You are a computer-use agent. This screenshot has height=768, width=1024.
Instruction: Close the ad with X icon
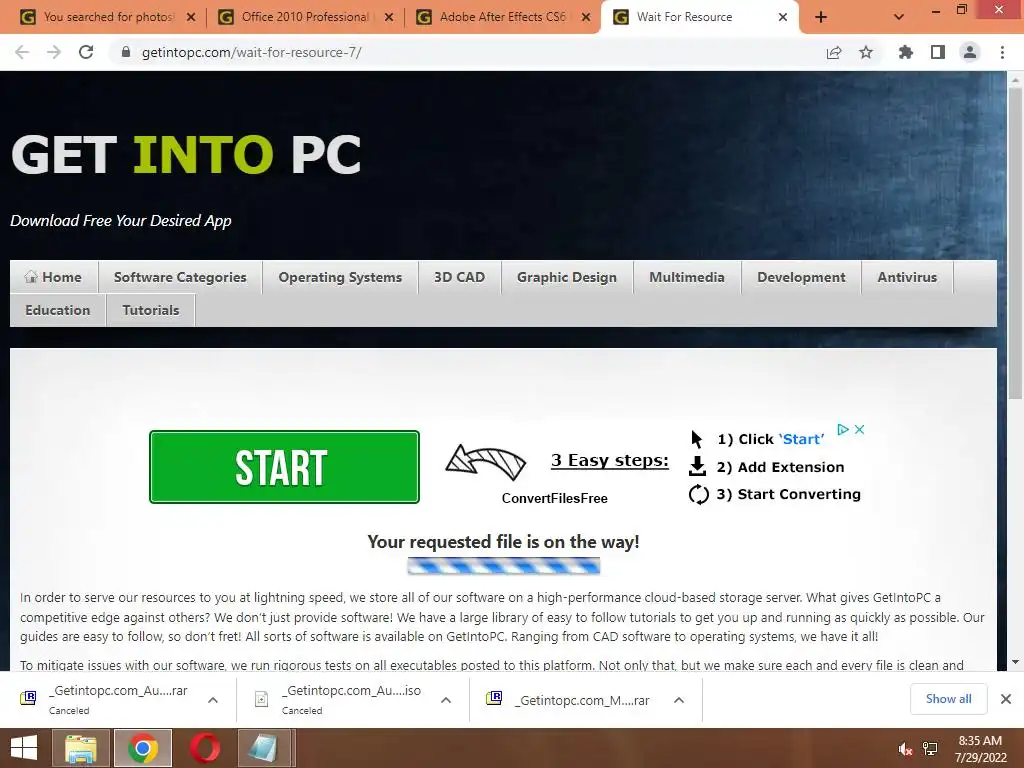click(859, 430)
